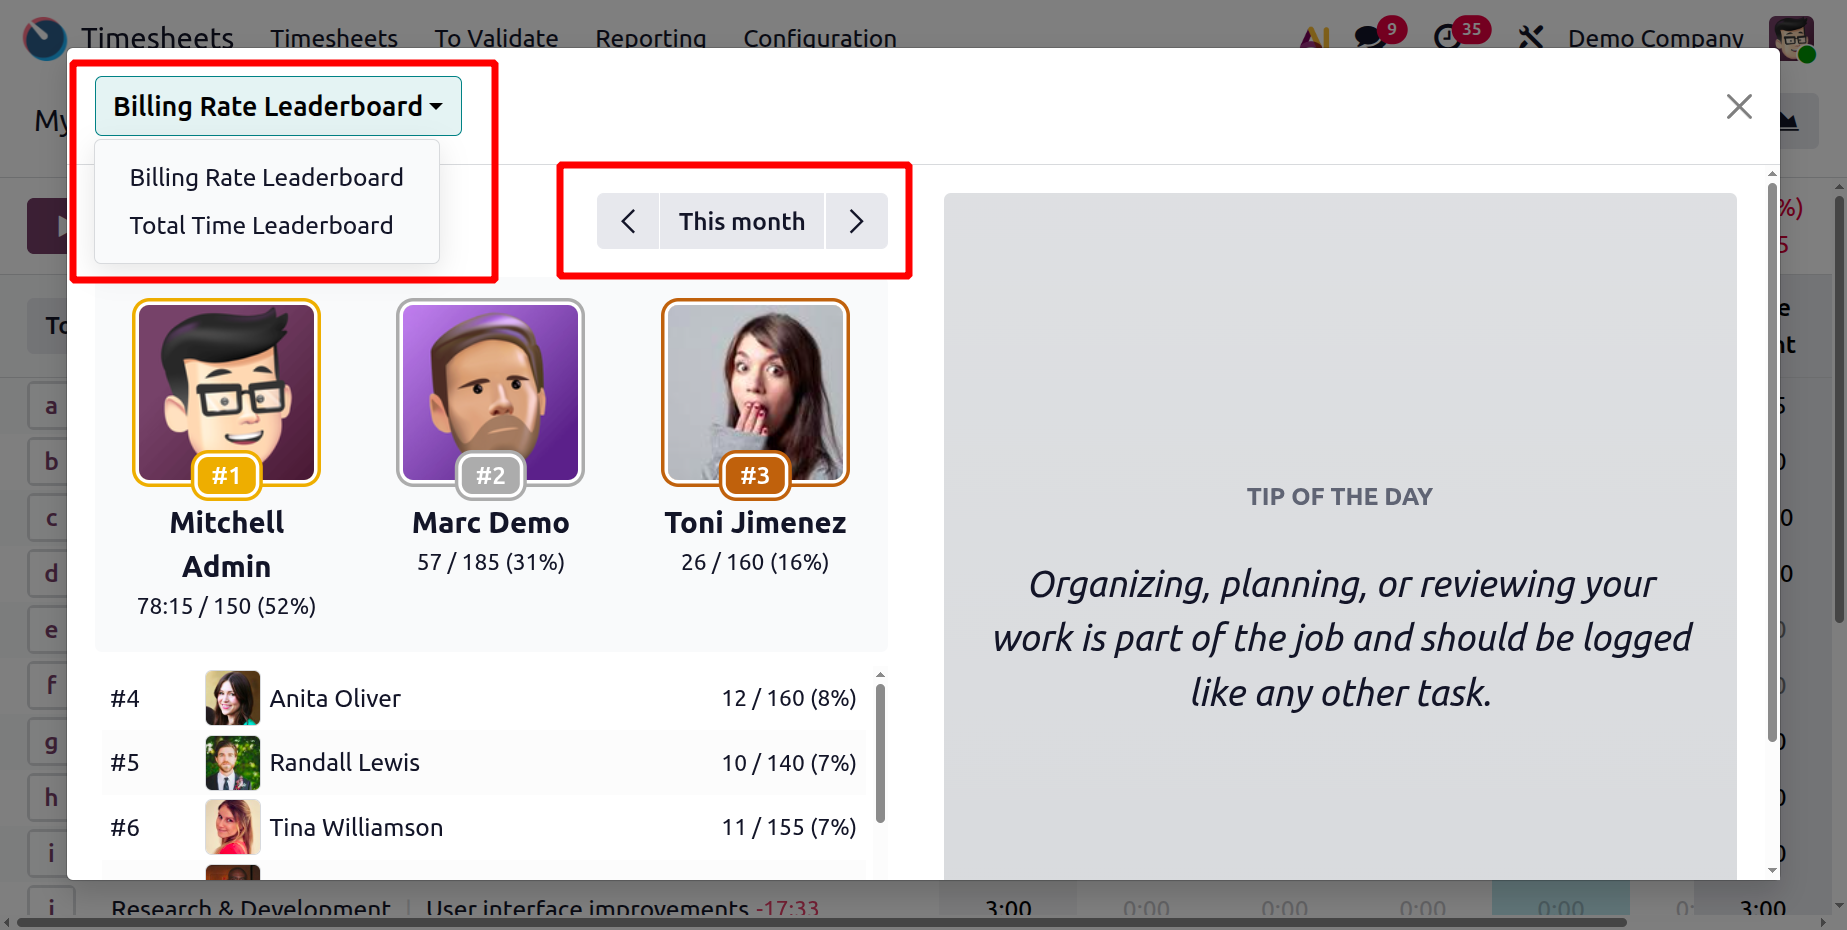The height and width of the screenshot is (930, 1847).
Task: Open the Billing Rate Leaderboard dropdown
Action: (x=277, y=106)
